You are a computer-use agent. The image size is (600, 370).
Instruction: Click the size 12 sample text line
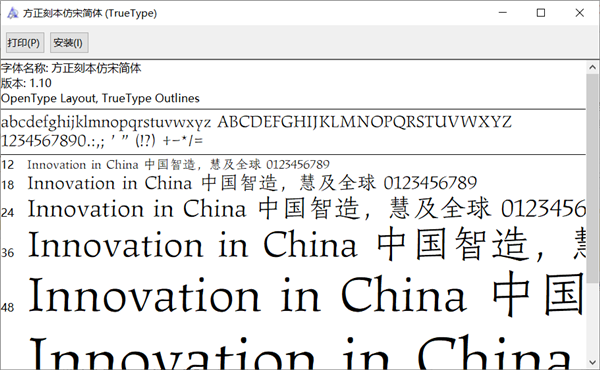[178, 165]
